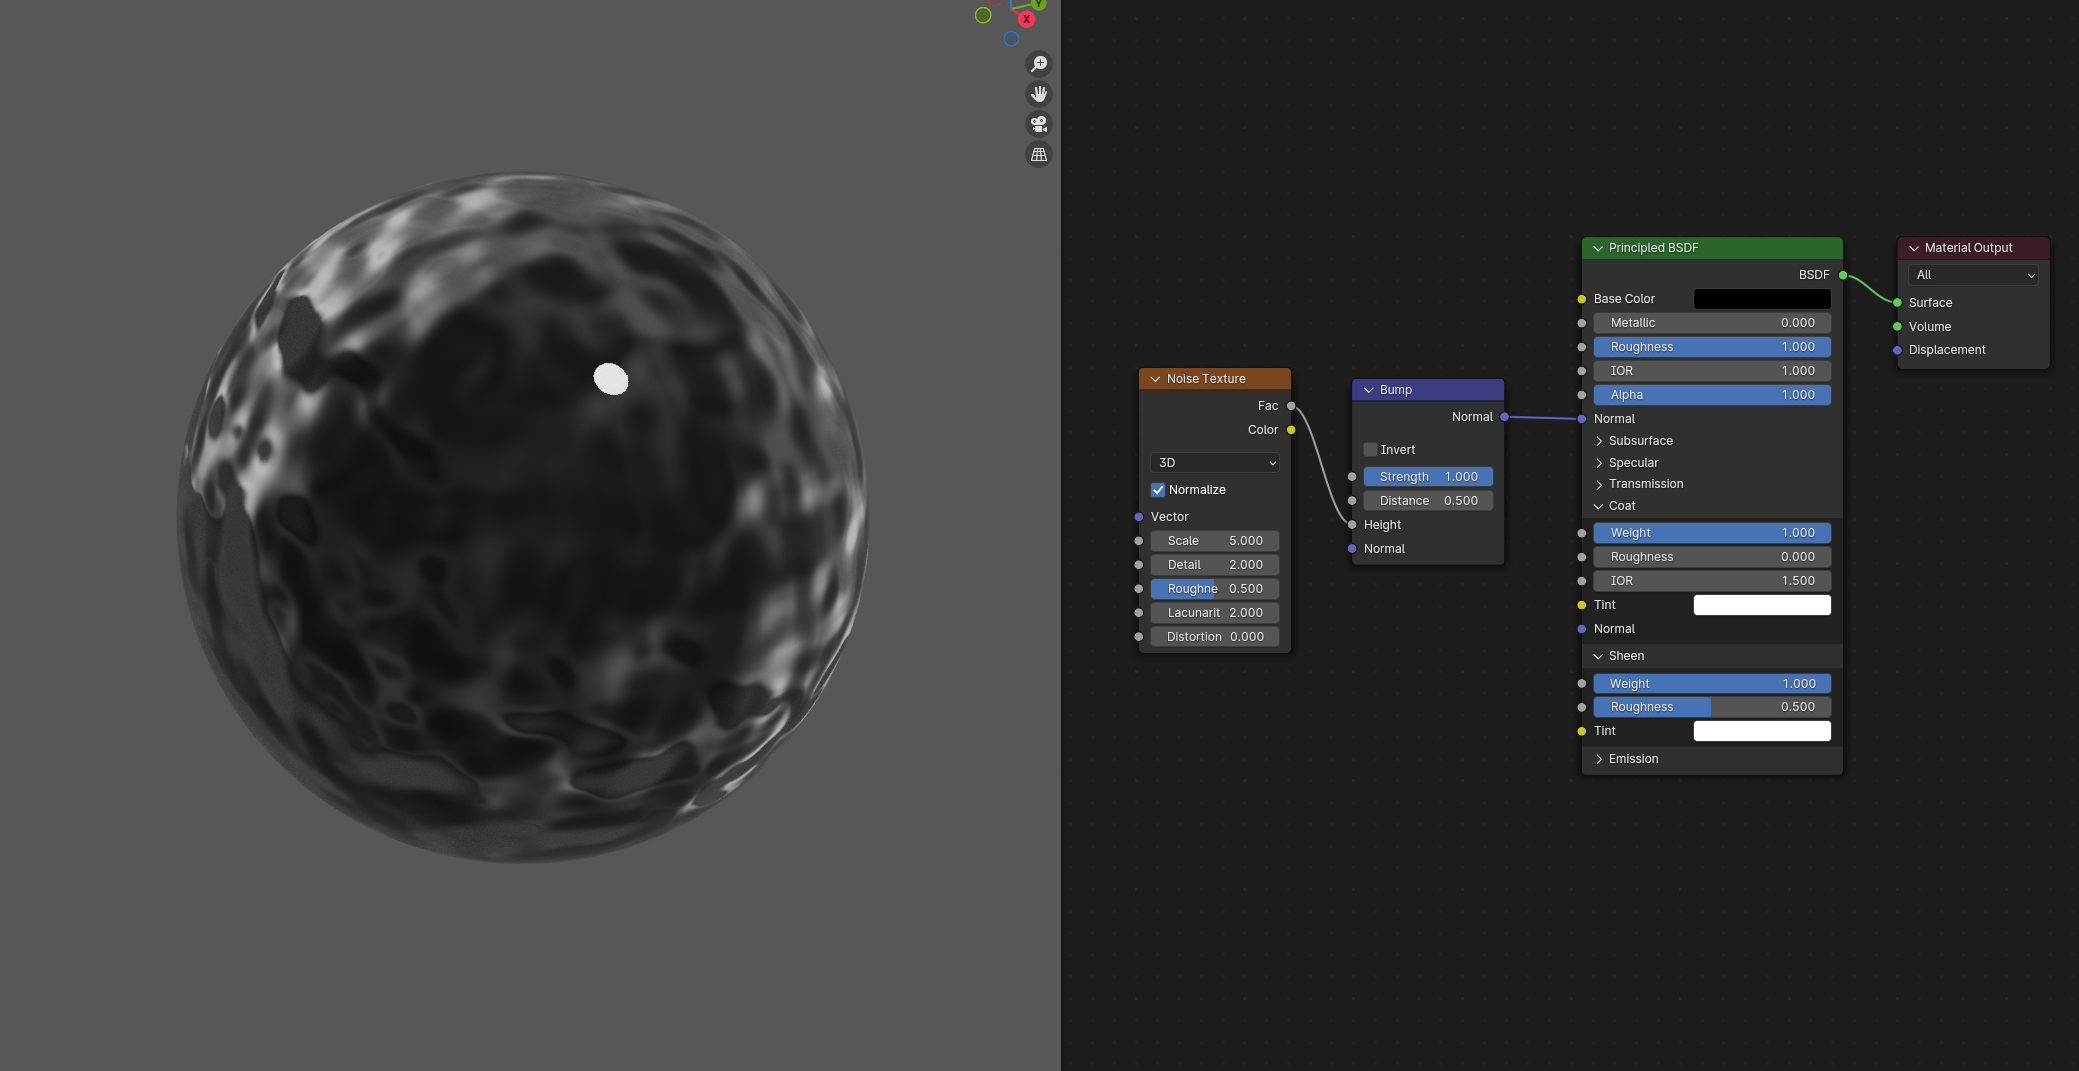Click the Coat IOR field showing 1.500
Screen dimensions: 2079x1071
pos(1712,581)
